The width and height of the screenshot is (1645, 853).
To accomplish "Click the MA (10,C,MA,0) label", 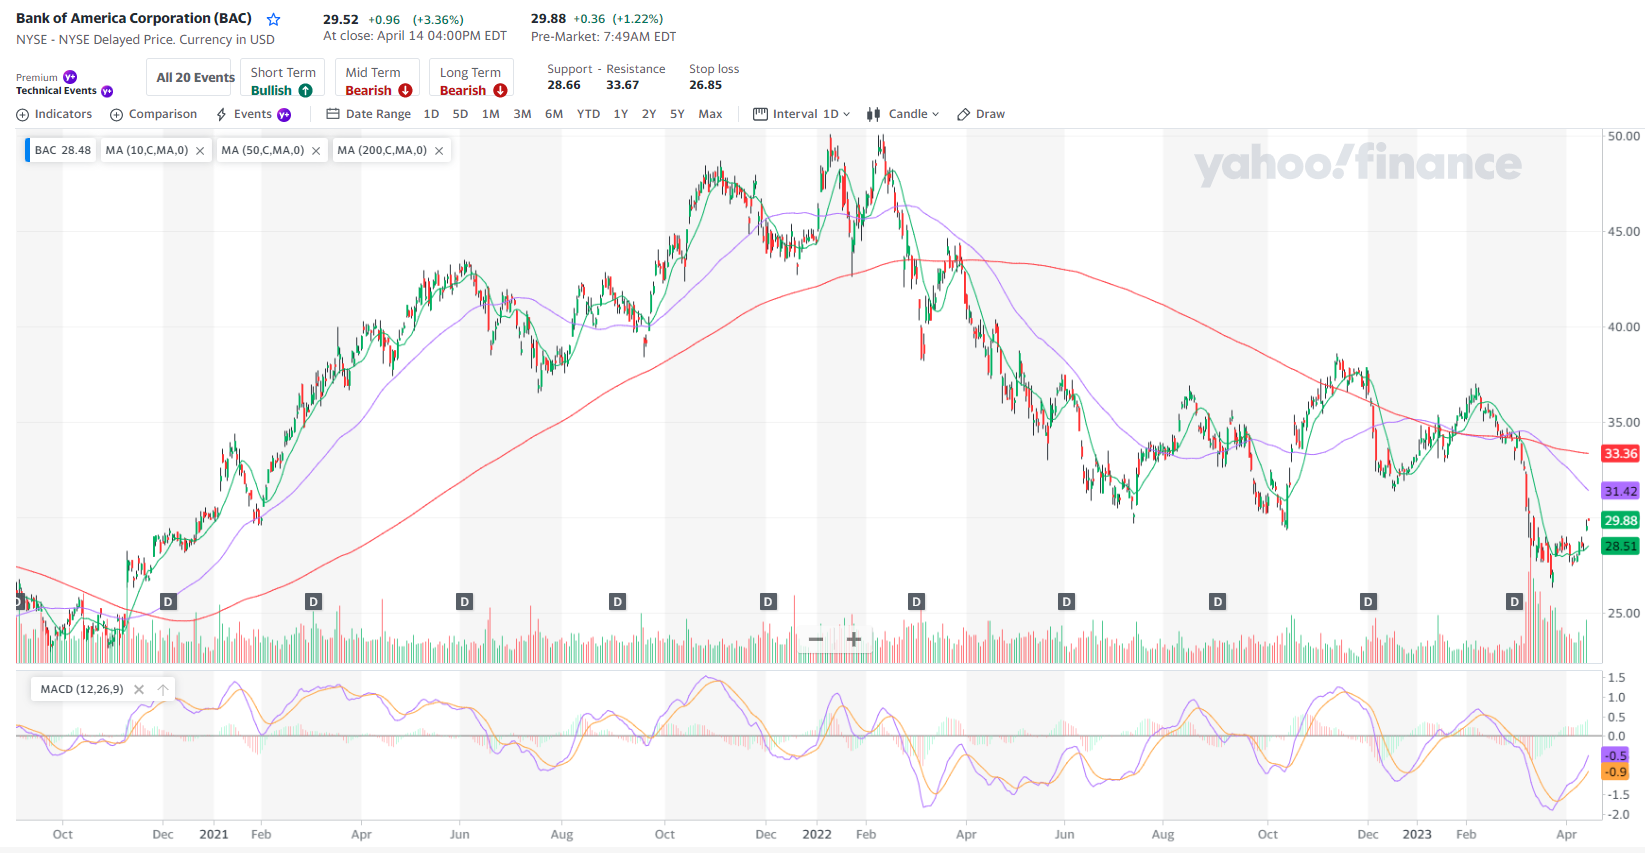I will (x=147, y=151).
